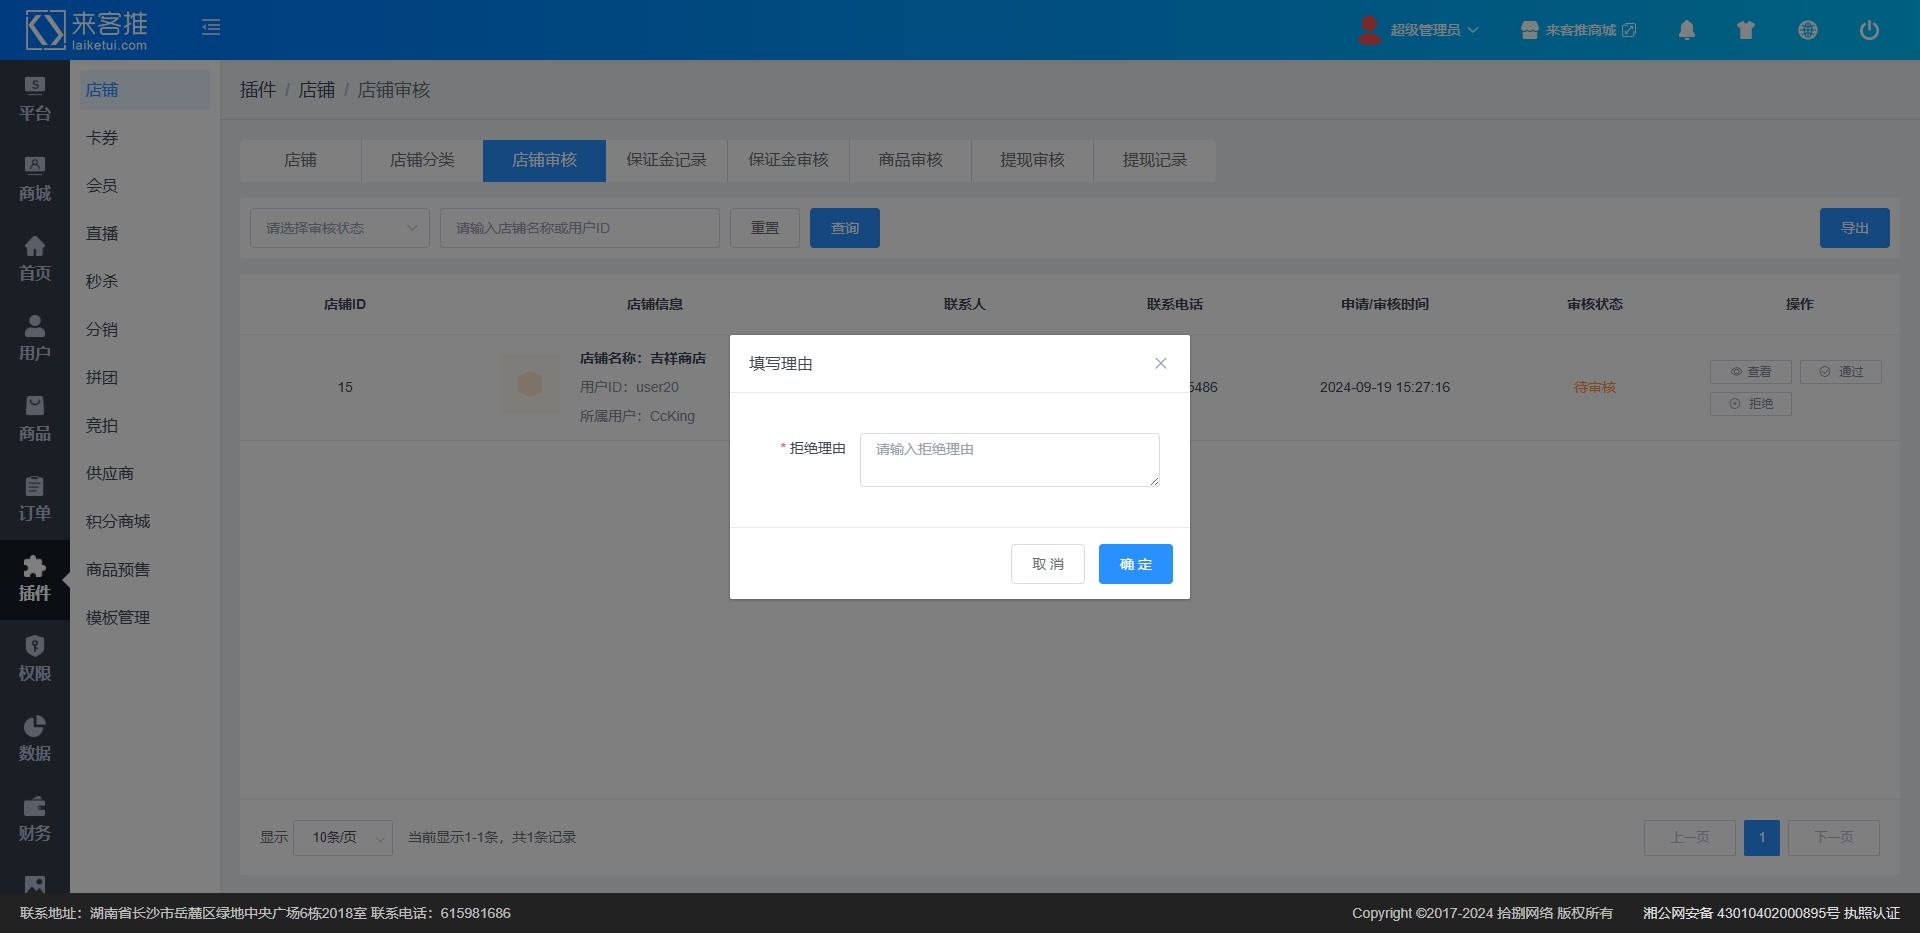This screenshot has height=933, width=1920.
Task: Open the 数据 data sidebar icon
Action: (x=35, y=739)
